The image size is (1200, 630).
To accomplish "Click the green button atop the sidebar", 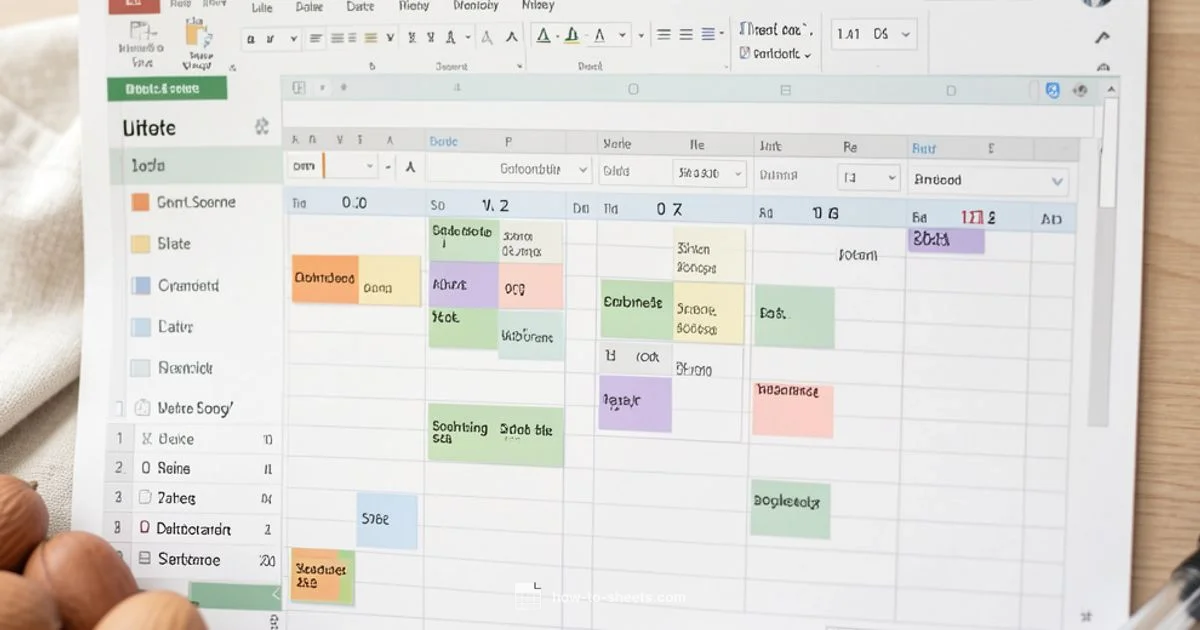I will tap(166, 88).
